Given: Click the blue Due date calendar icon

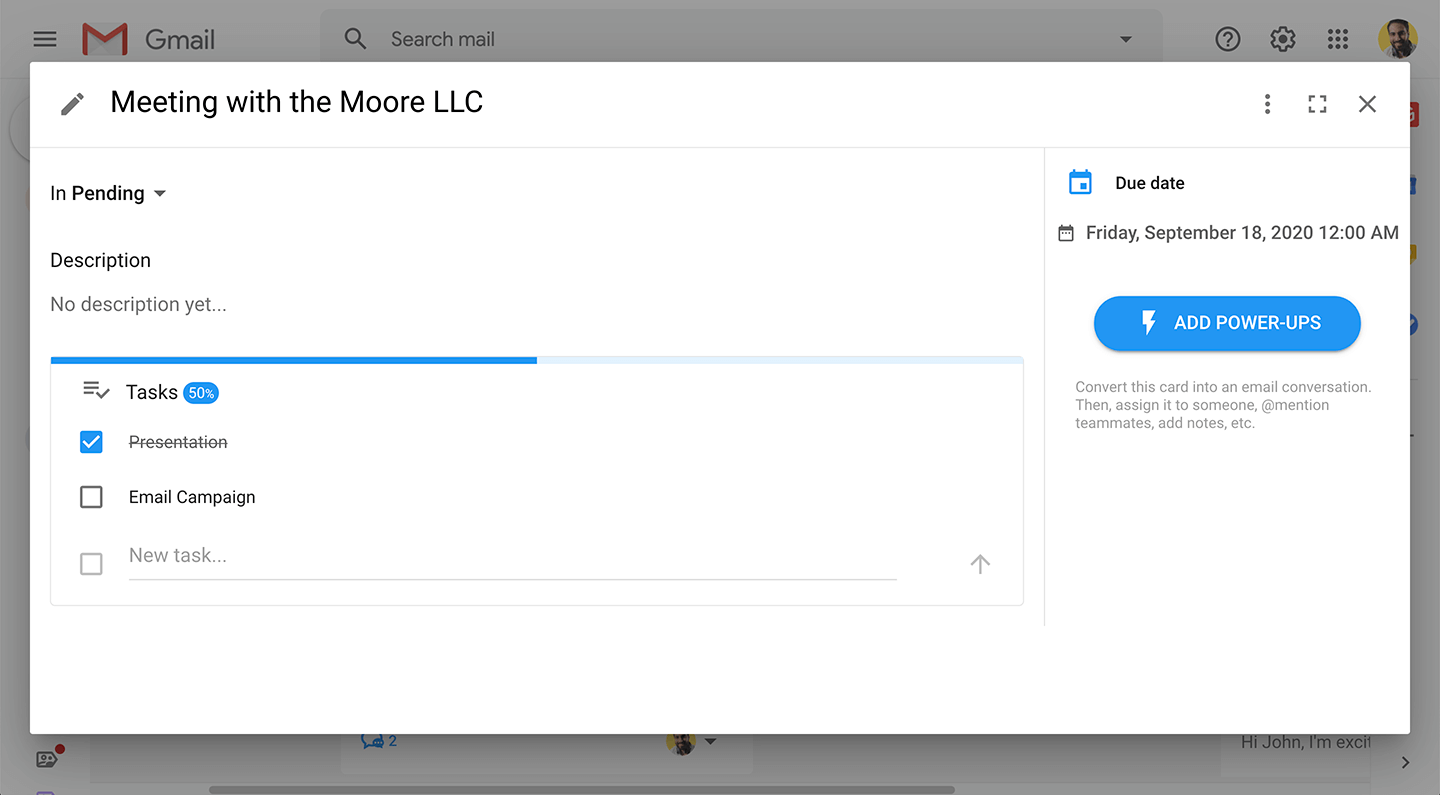Looking at the screenshot, I should (1080, 182).
